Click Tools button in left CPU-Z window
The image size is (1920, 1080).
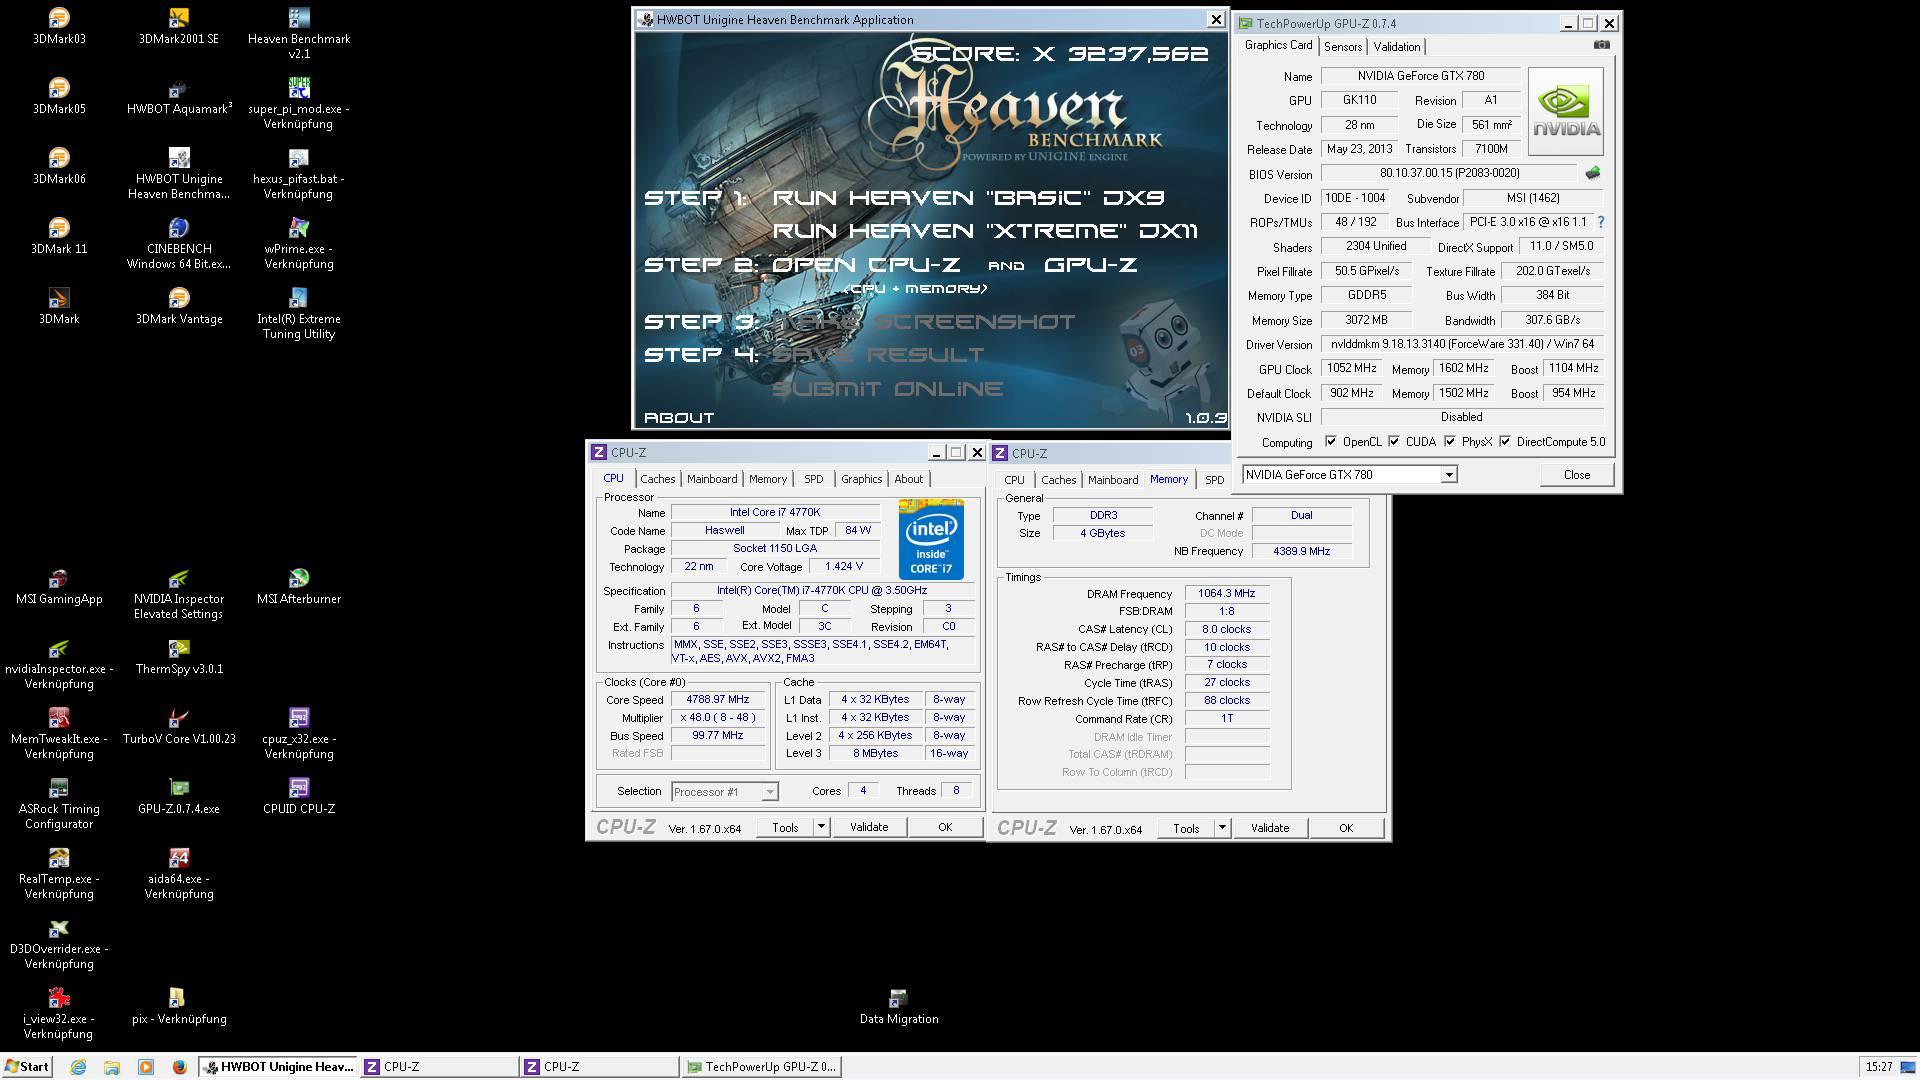point(785,827)
